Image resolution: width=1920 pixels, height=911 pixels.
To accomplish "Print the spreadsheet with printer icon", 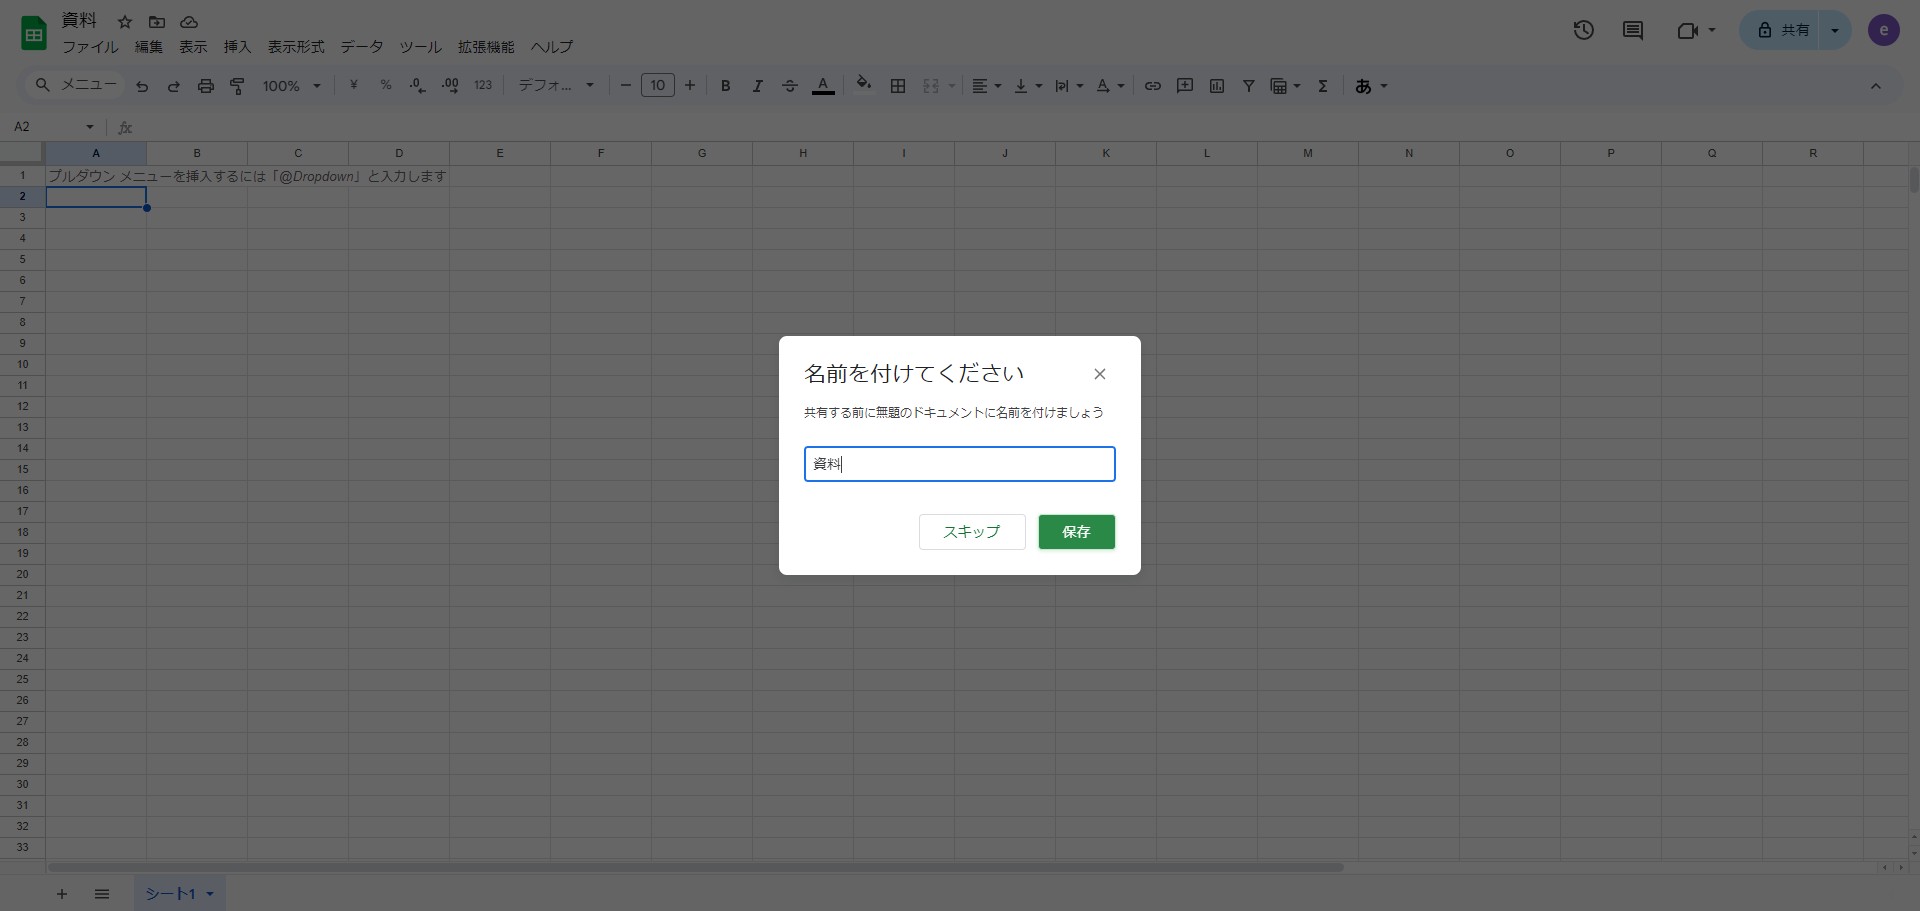I will [206, 86].
